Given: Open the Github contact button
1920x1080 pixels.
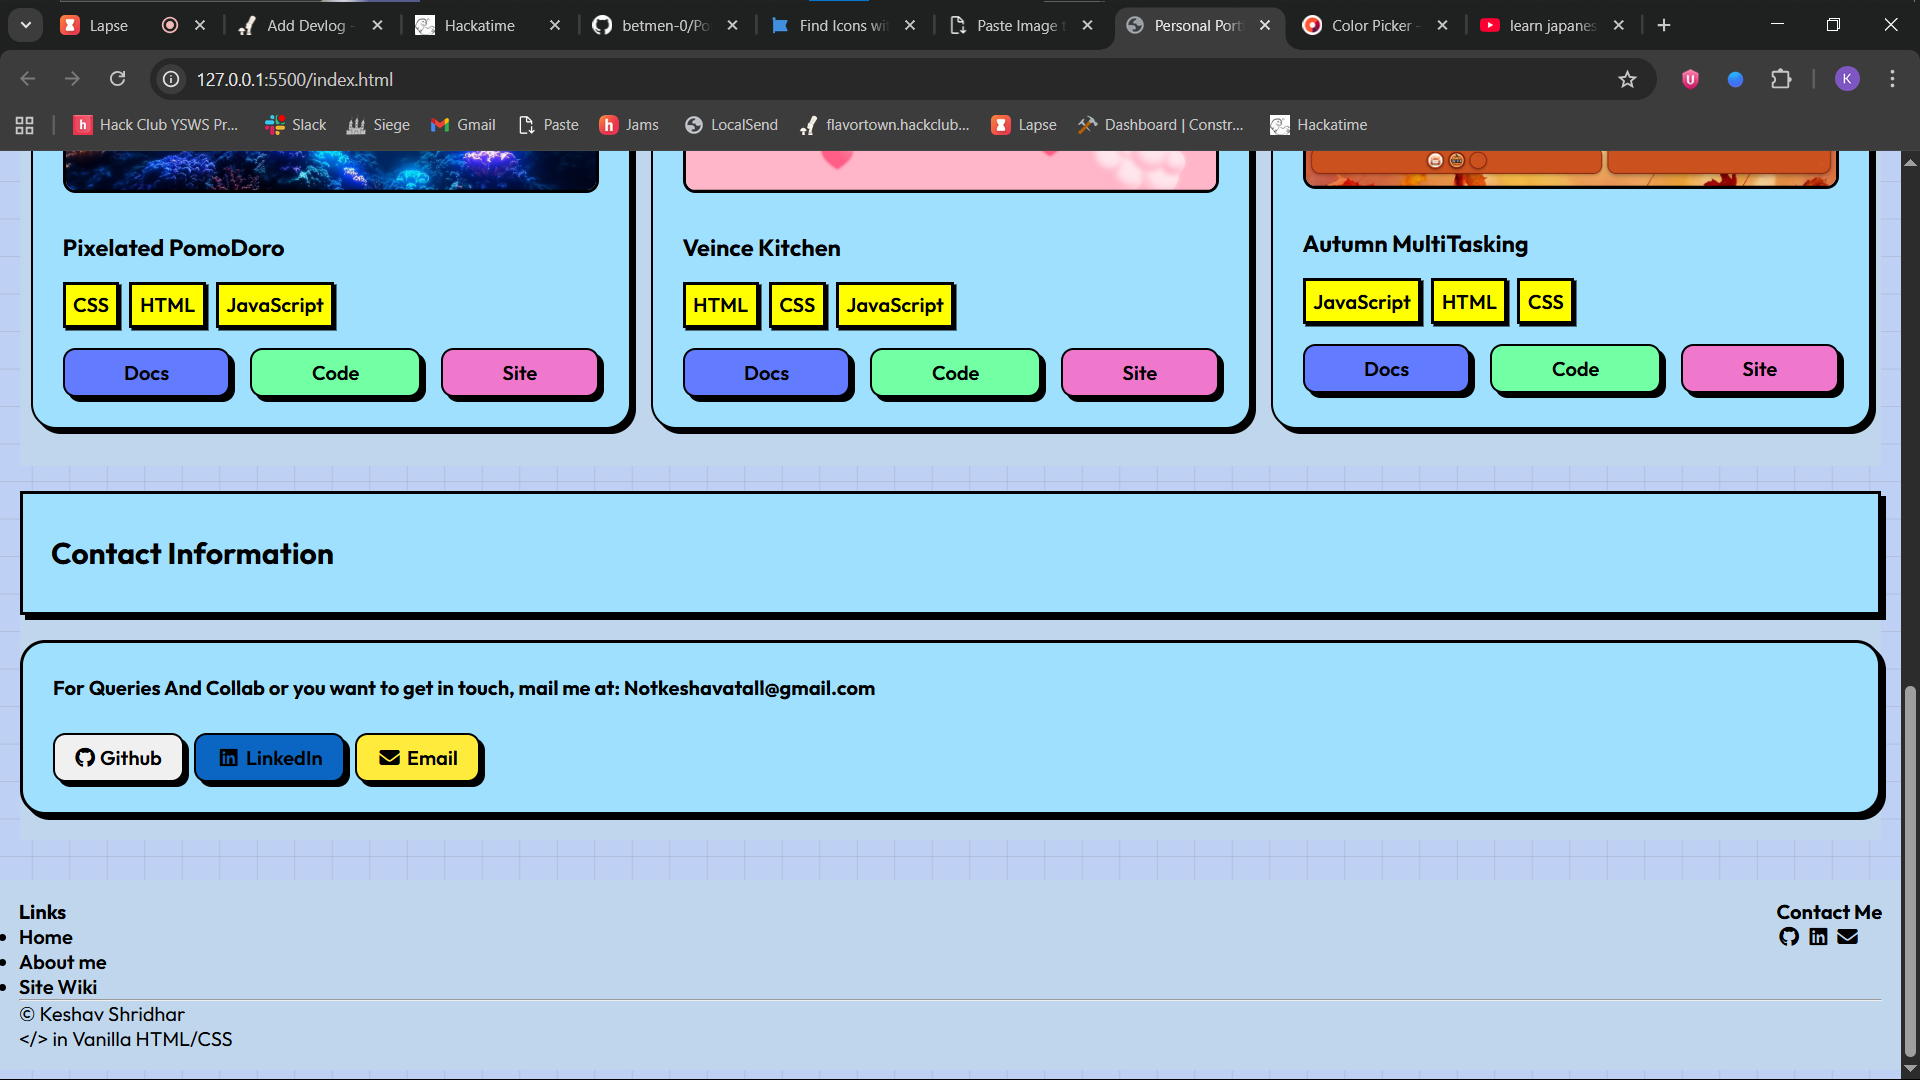Looking at the screenshot, I should (119, 758).
